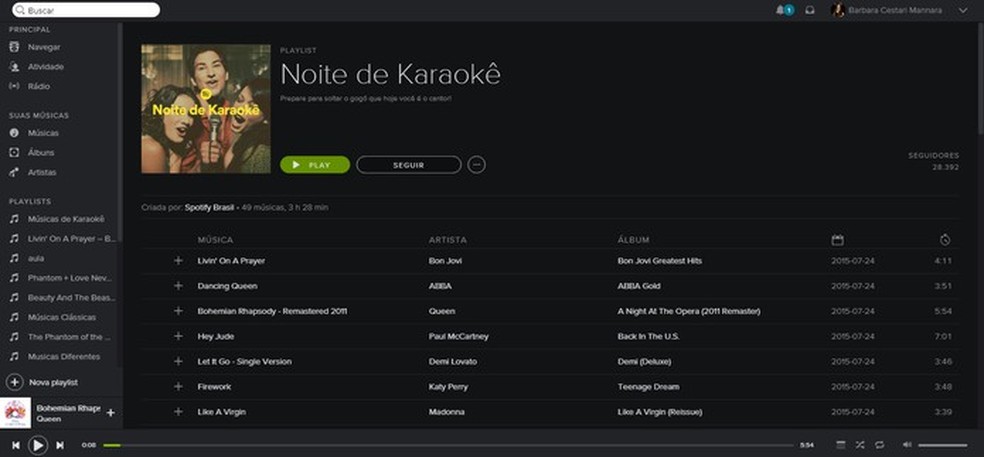This screenshot has width=984, height=457.
Task: Open the play queue icon
Action: [x=840, y=444]
